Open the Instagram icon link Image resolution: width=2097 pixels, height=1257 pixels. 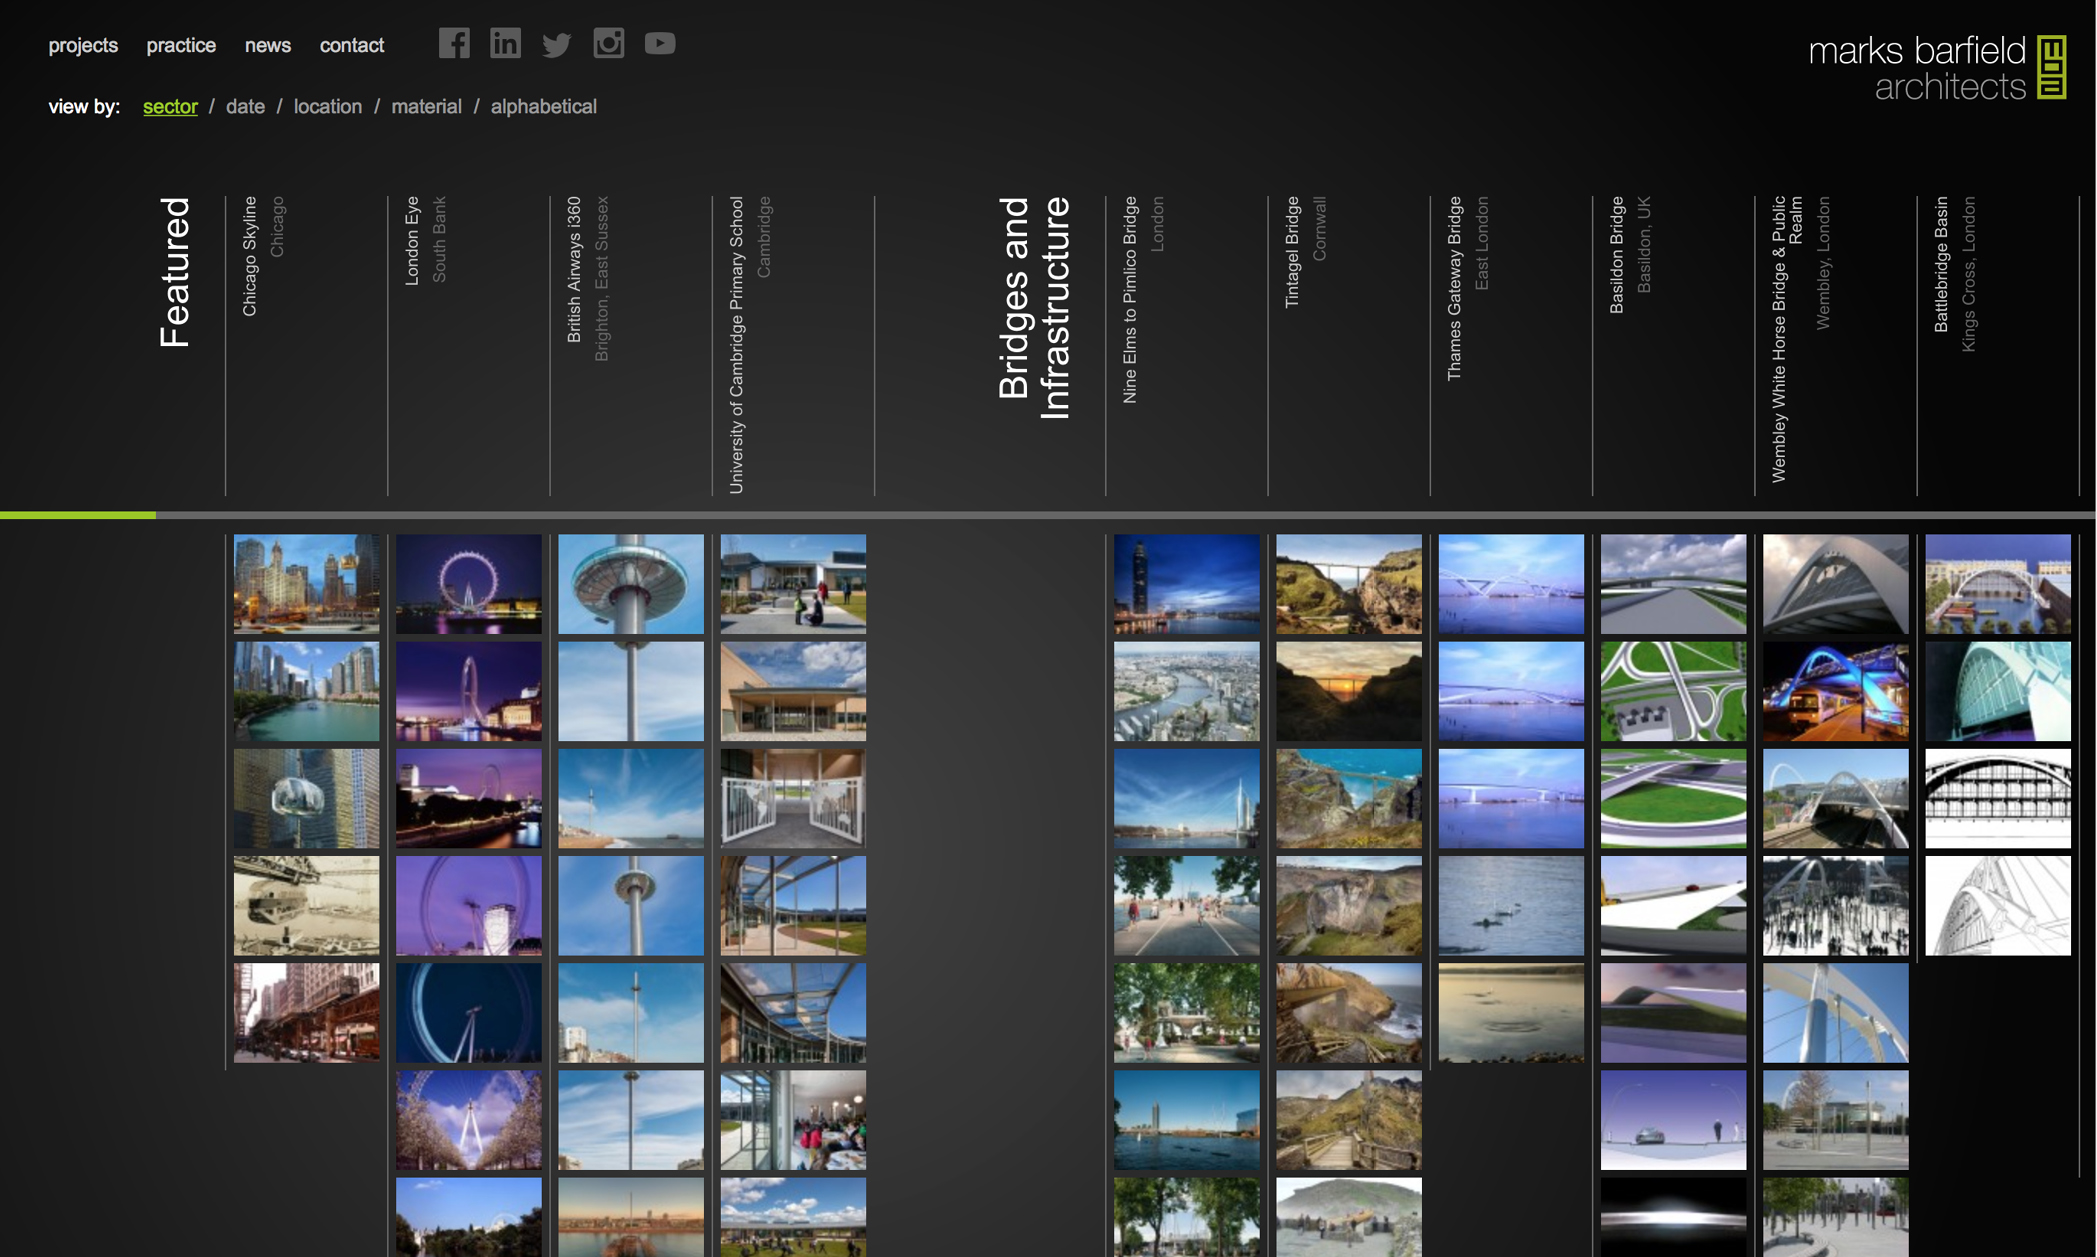coord(608,43)
